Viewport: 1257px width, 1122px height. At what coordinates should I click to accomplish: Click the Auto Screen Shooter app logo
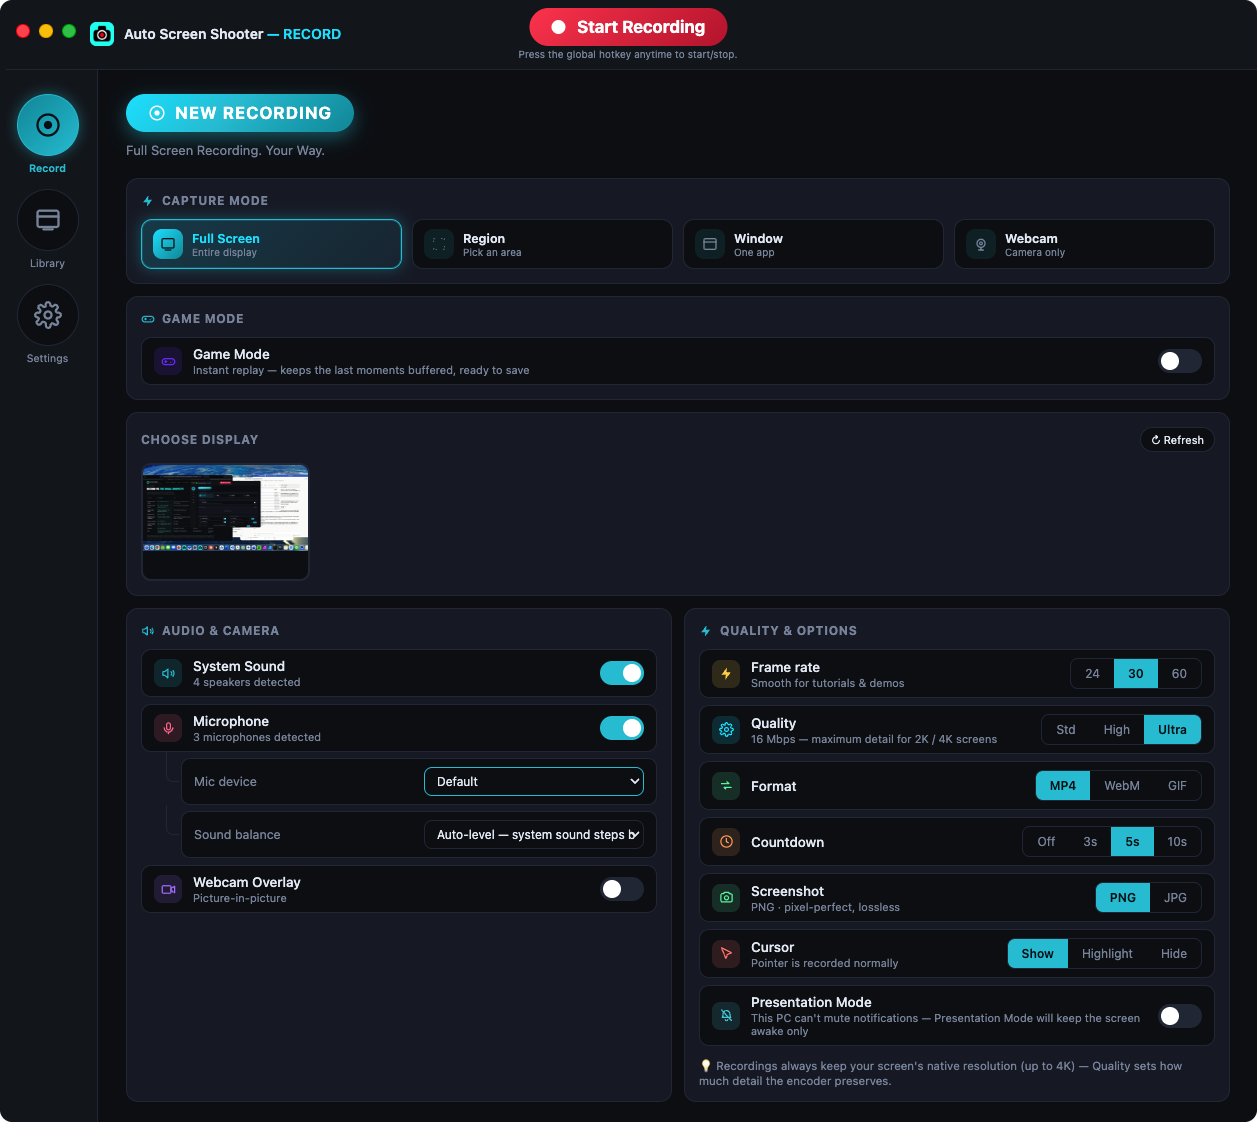102,34
